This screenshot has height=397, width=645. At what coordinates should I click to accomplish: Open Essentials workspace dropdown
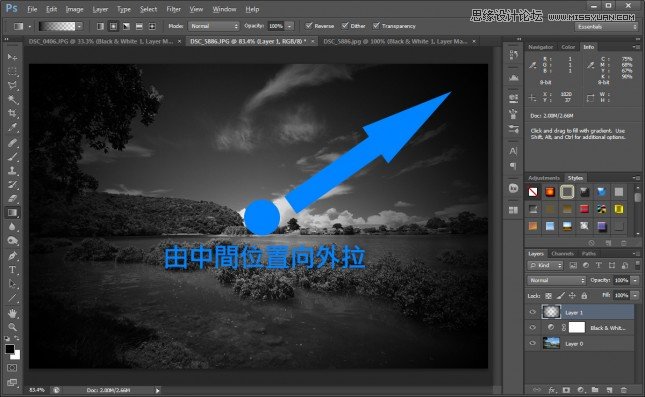pos(606,27)
